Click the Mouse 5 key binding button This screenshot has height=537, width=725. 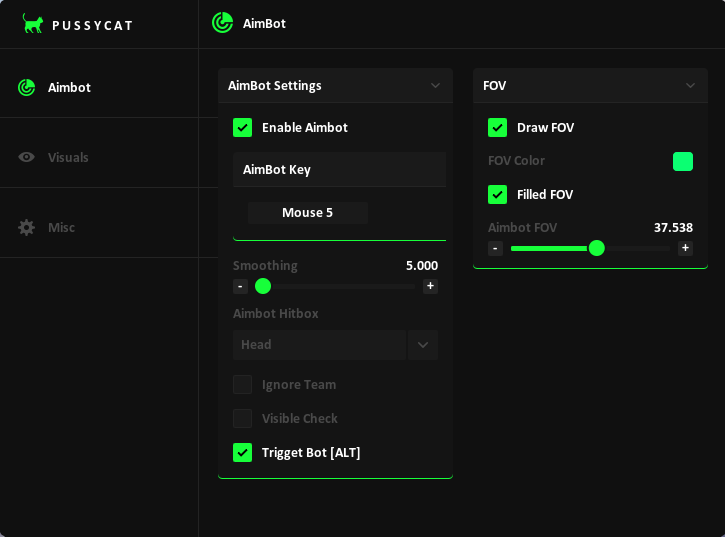[308, 213]
